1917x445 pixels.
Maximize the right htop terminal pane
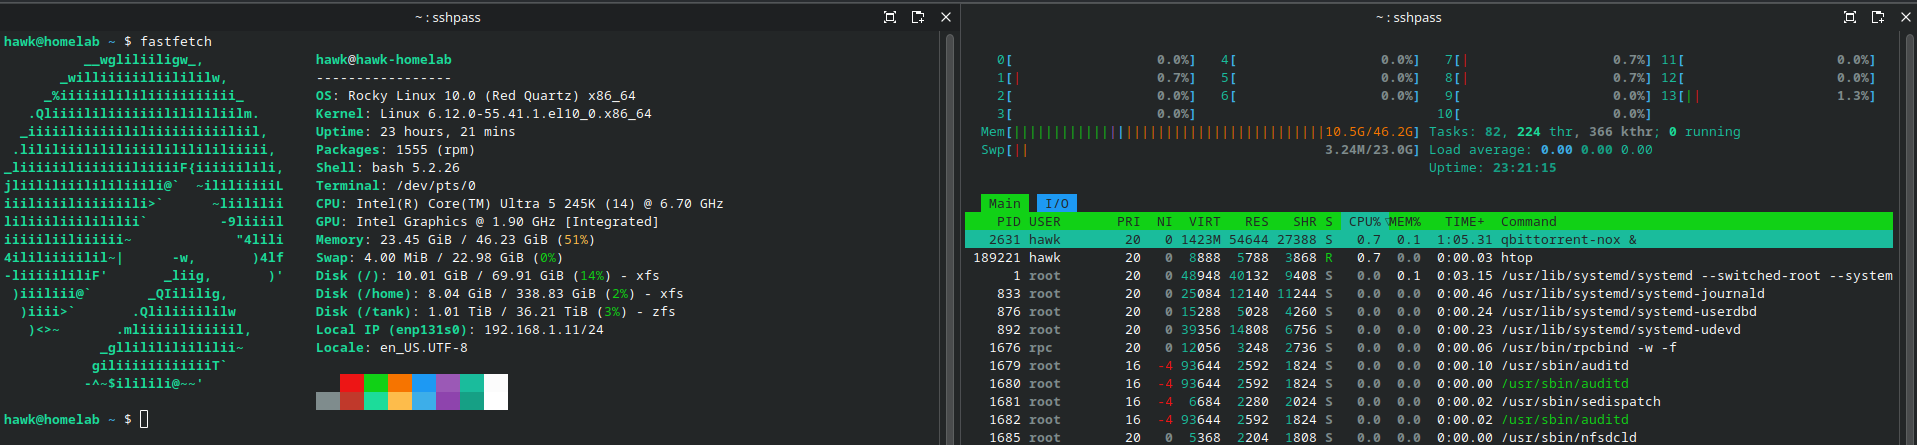pyautogui.click(x=1850, y=17)
